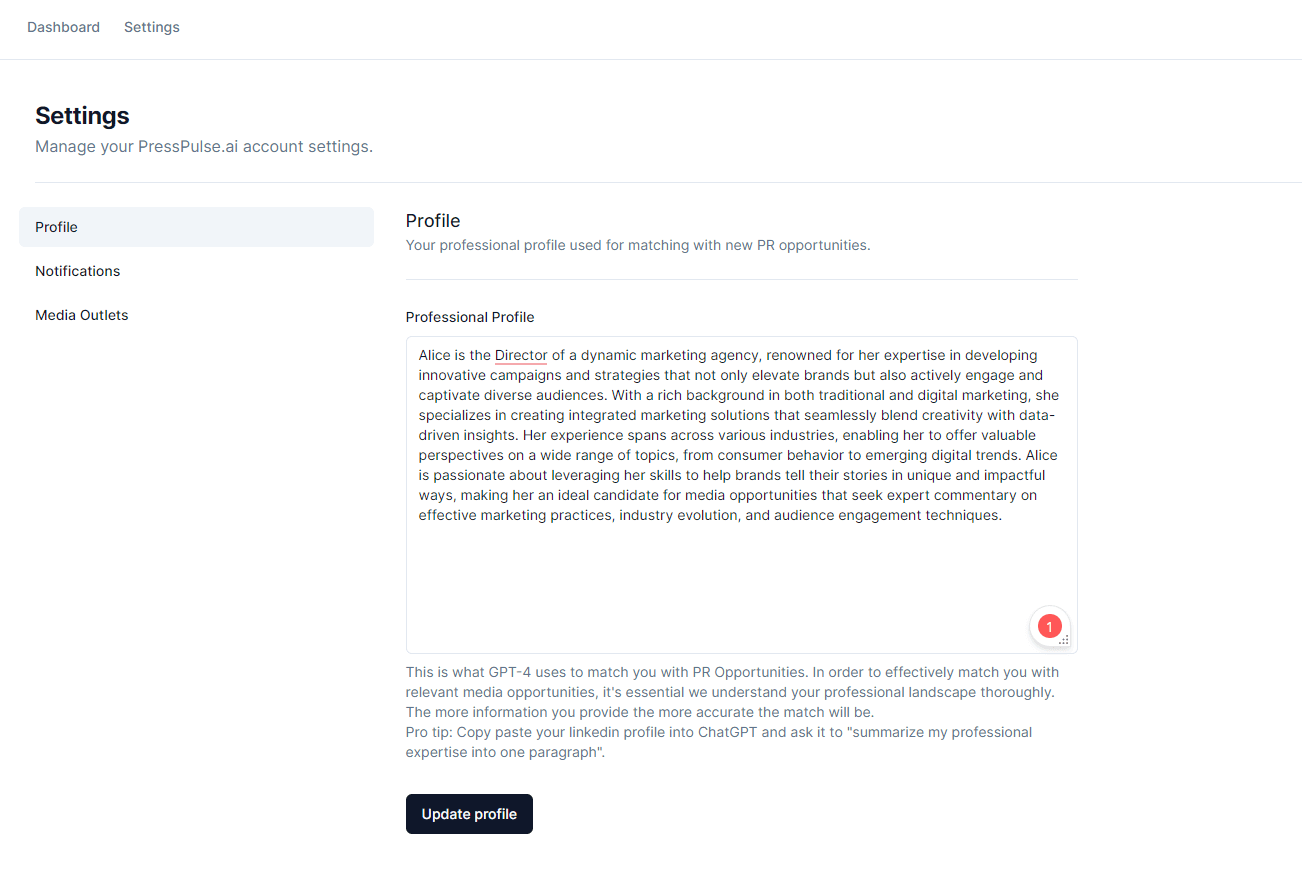The width and height of the screenshot is (1302, 883).
Task: Open the Dashboard page
Action: click(63, 27)
